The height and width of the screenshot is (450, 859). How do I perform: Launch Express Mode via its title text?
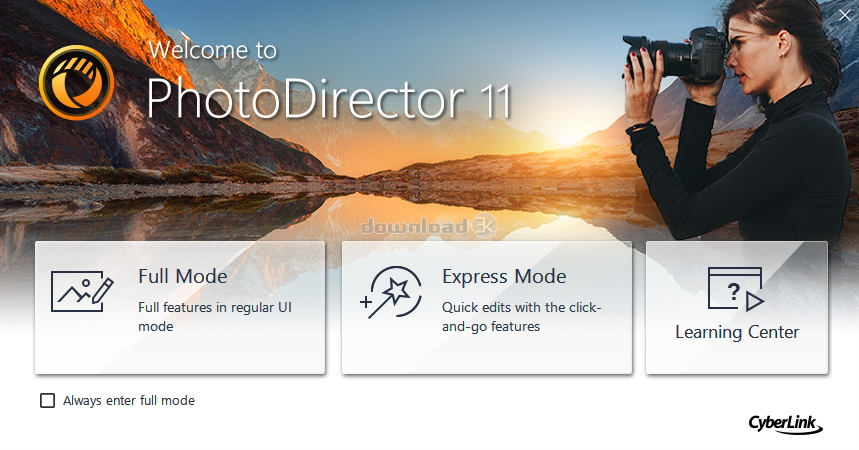point(504,277)
